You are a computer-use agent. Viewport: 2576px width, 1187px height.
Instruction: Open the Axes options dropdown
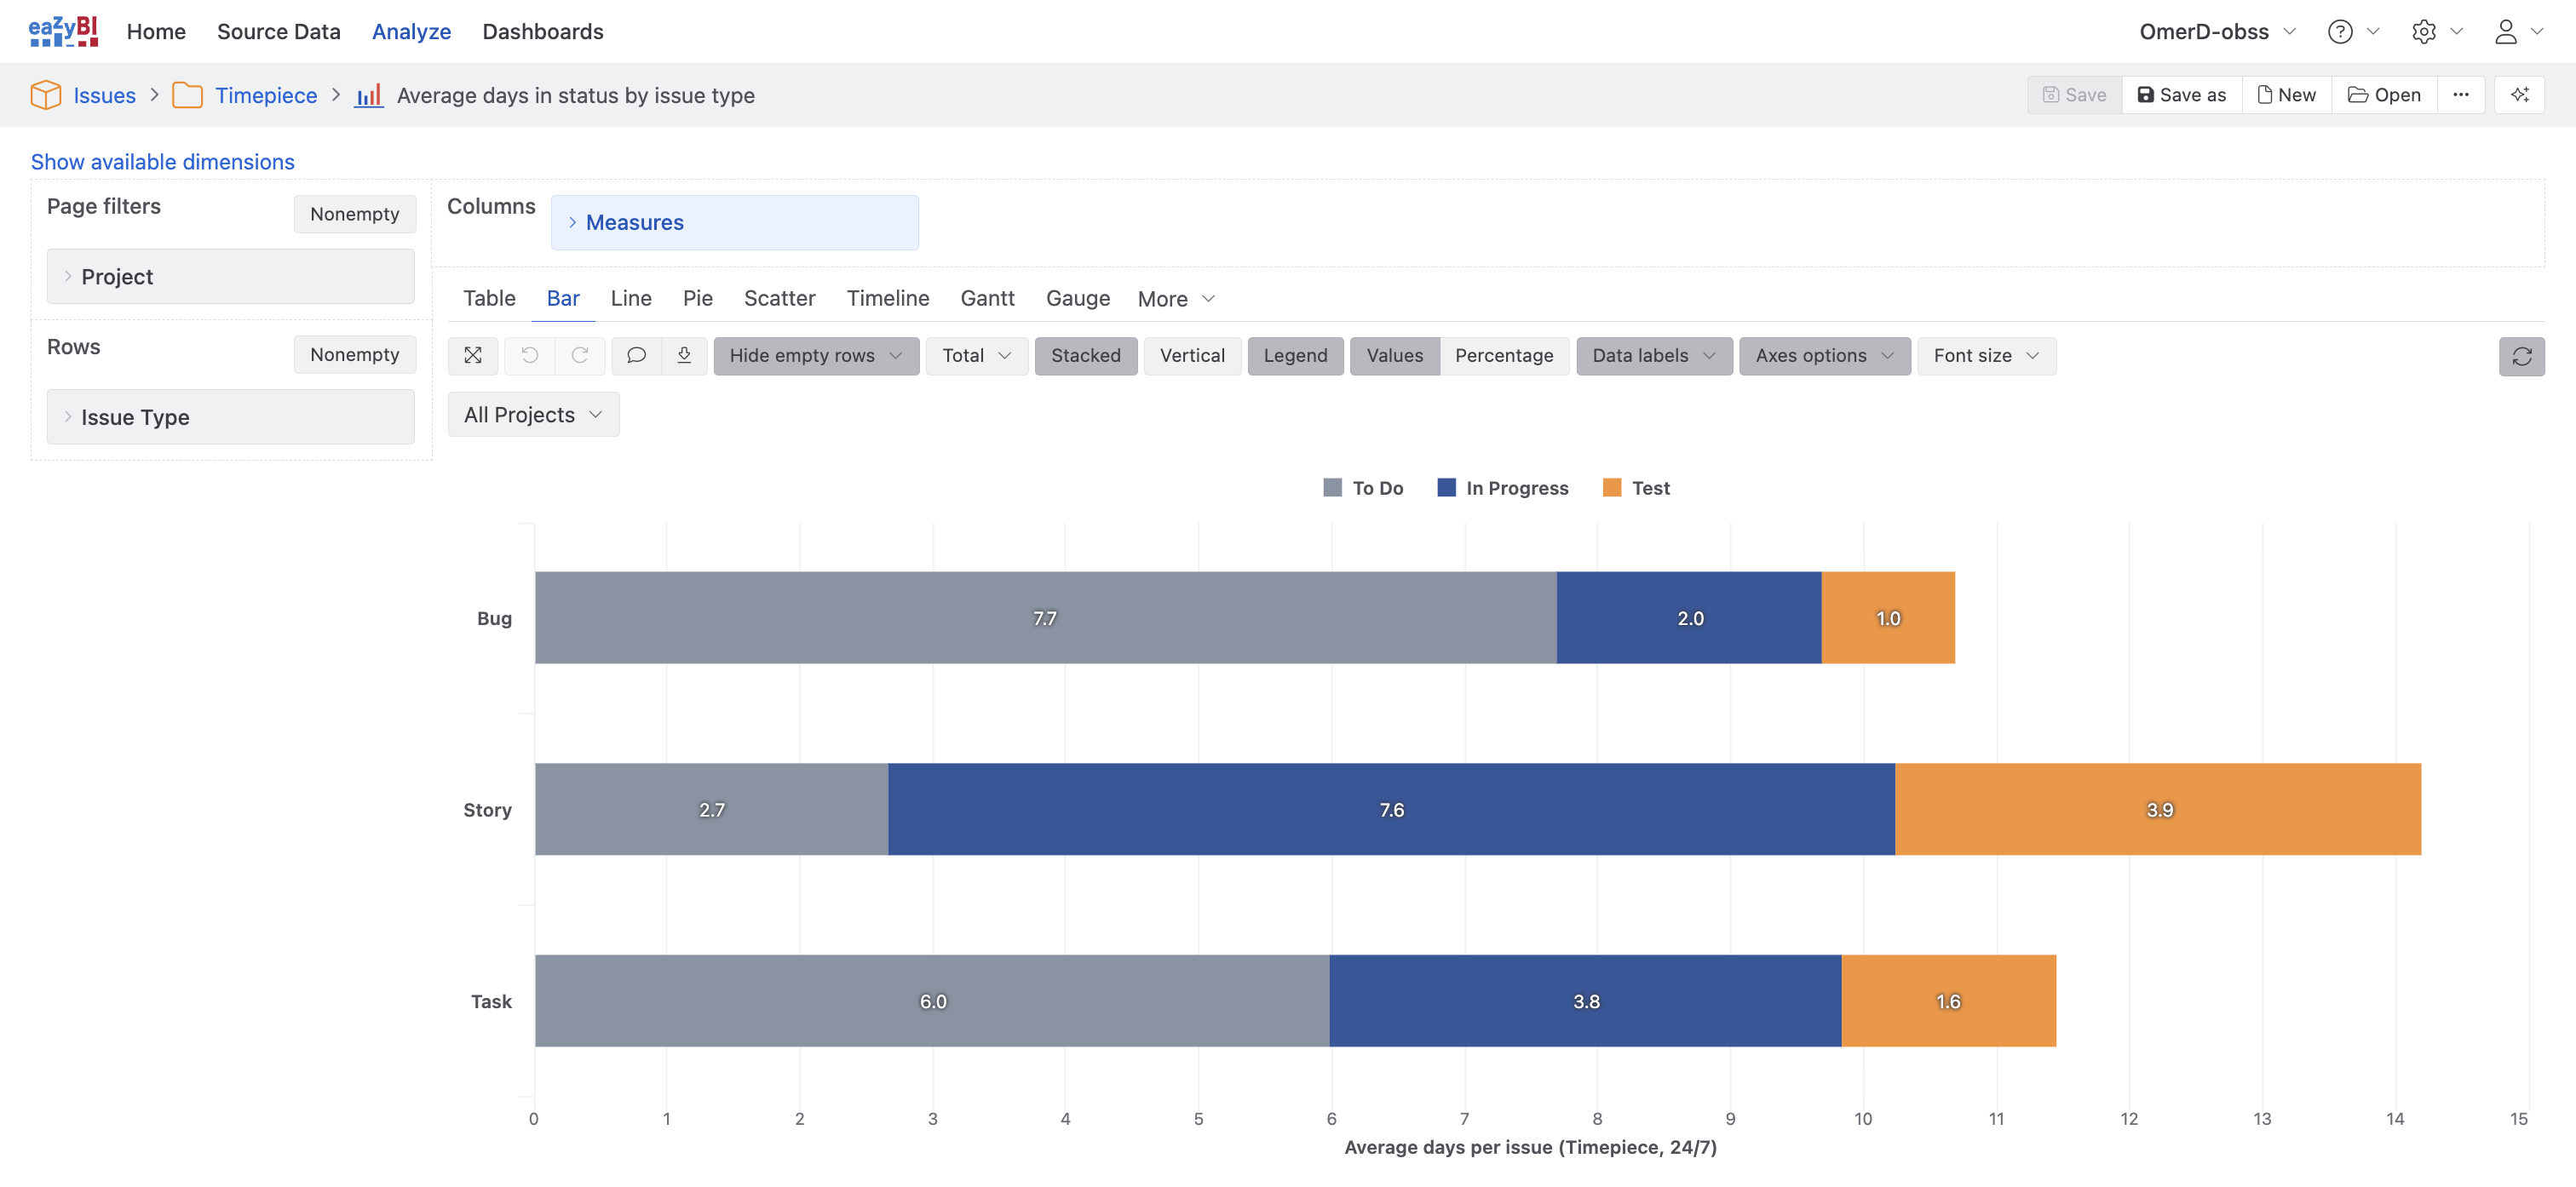click(x=1824, y=356)
